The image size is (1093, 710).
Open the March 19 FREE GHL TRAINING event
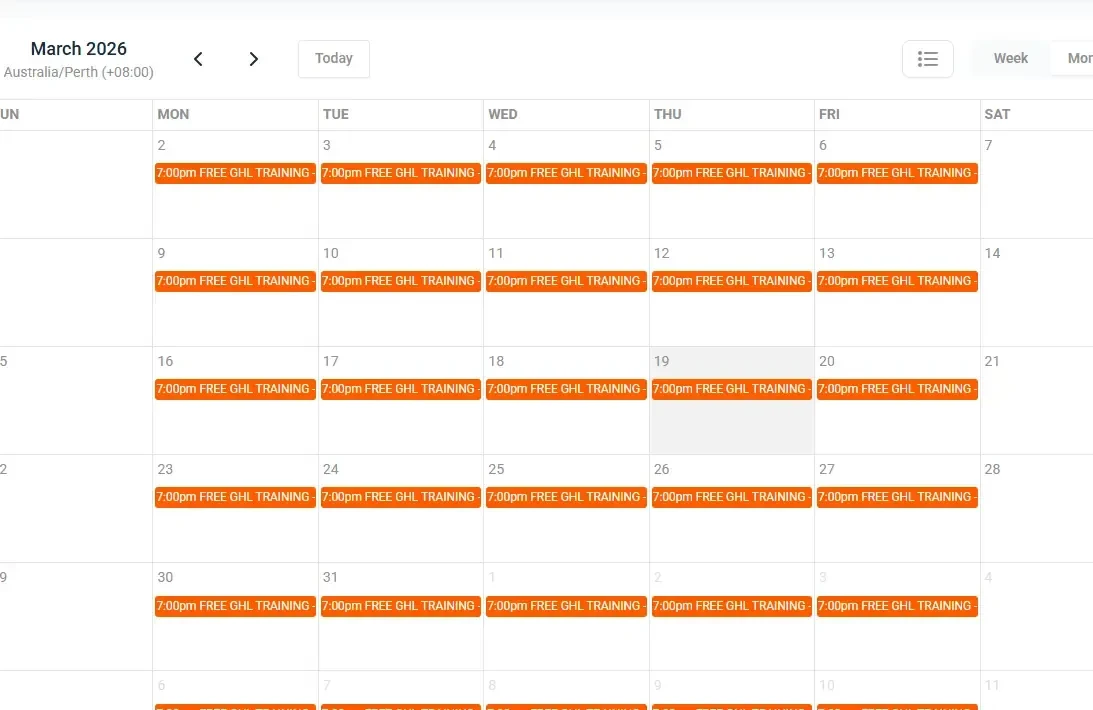[x=731, y=389]
